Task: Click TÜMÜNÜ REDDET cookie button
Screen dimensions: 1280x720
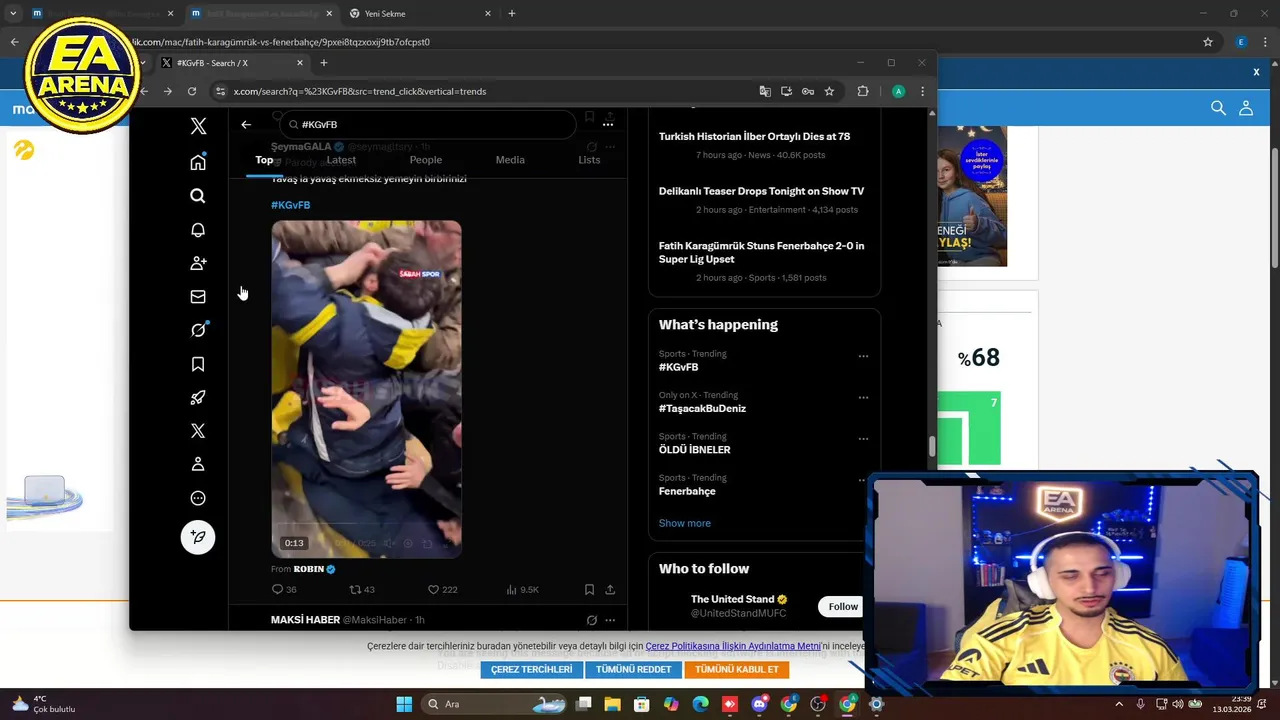Action: click(633, 669)
